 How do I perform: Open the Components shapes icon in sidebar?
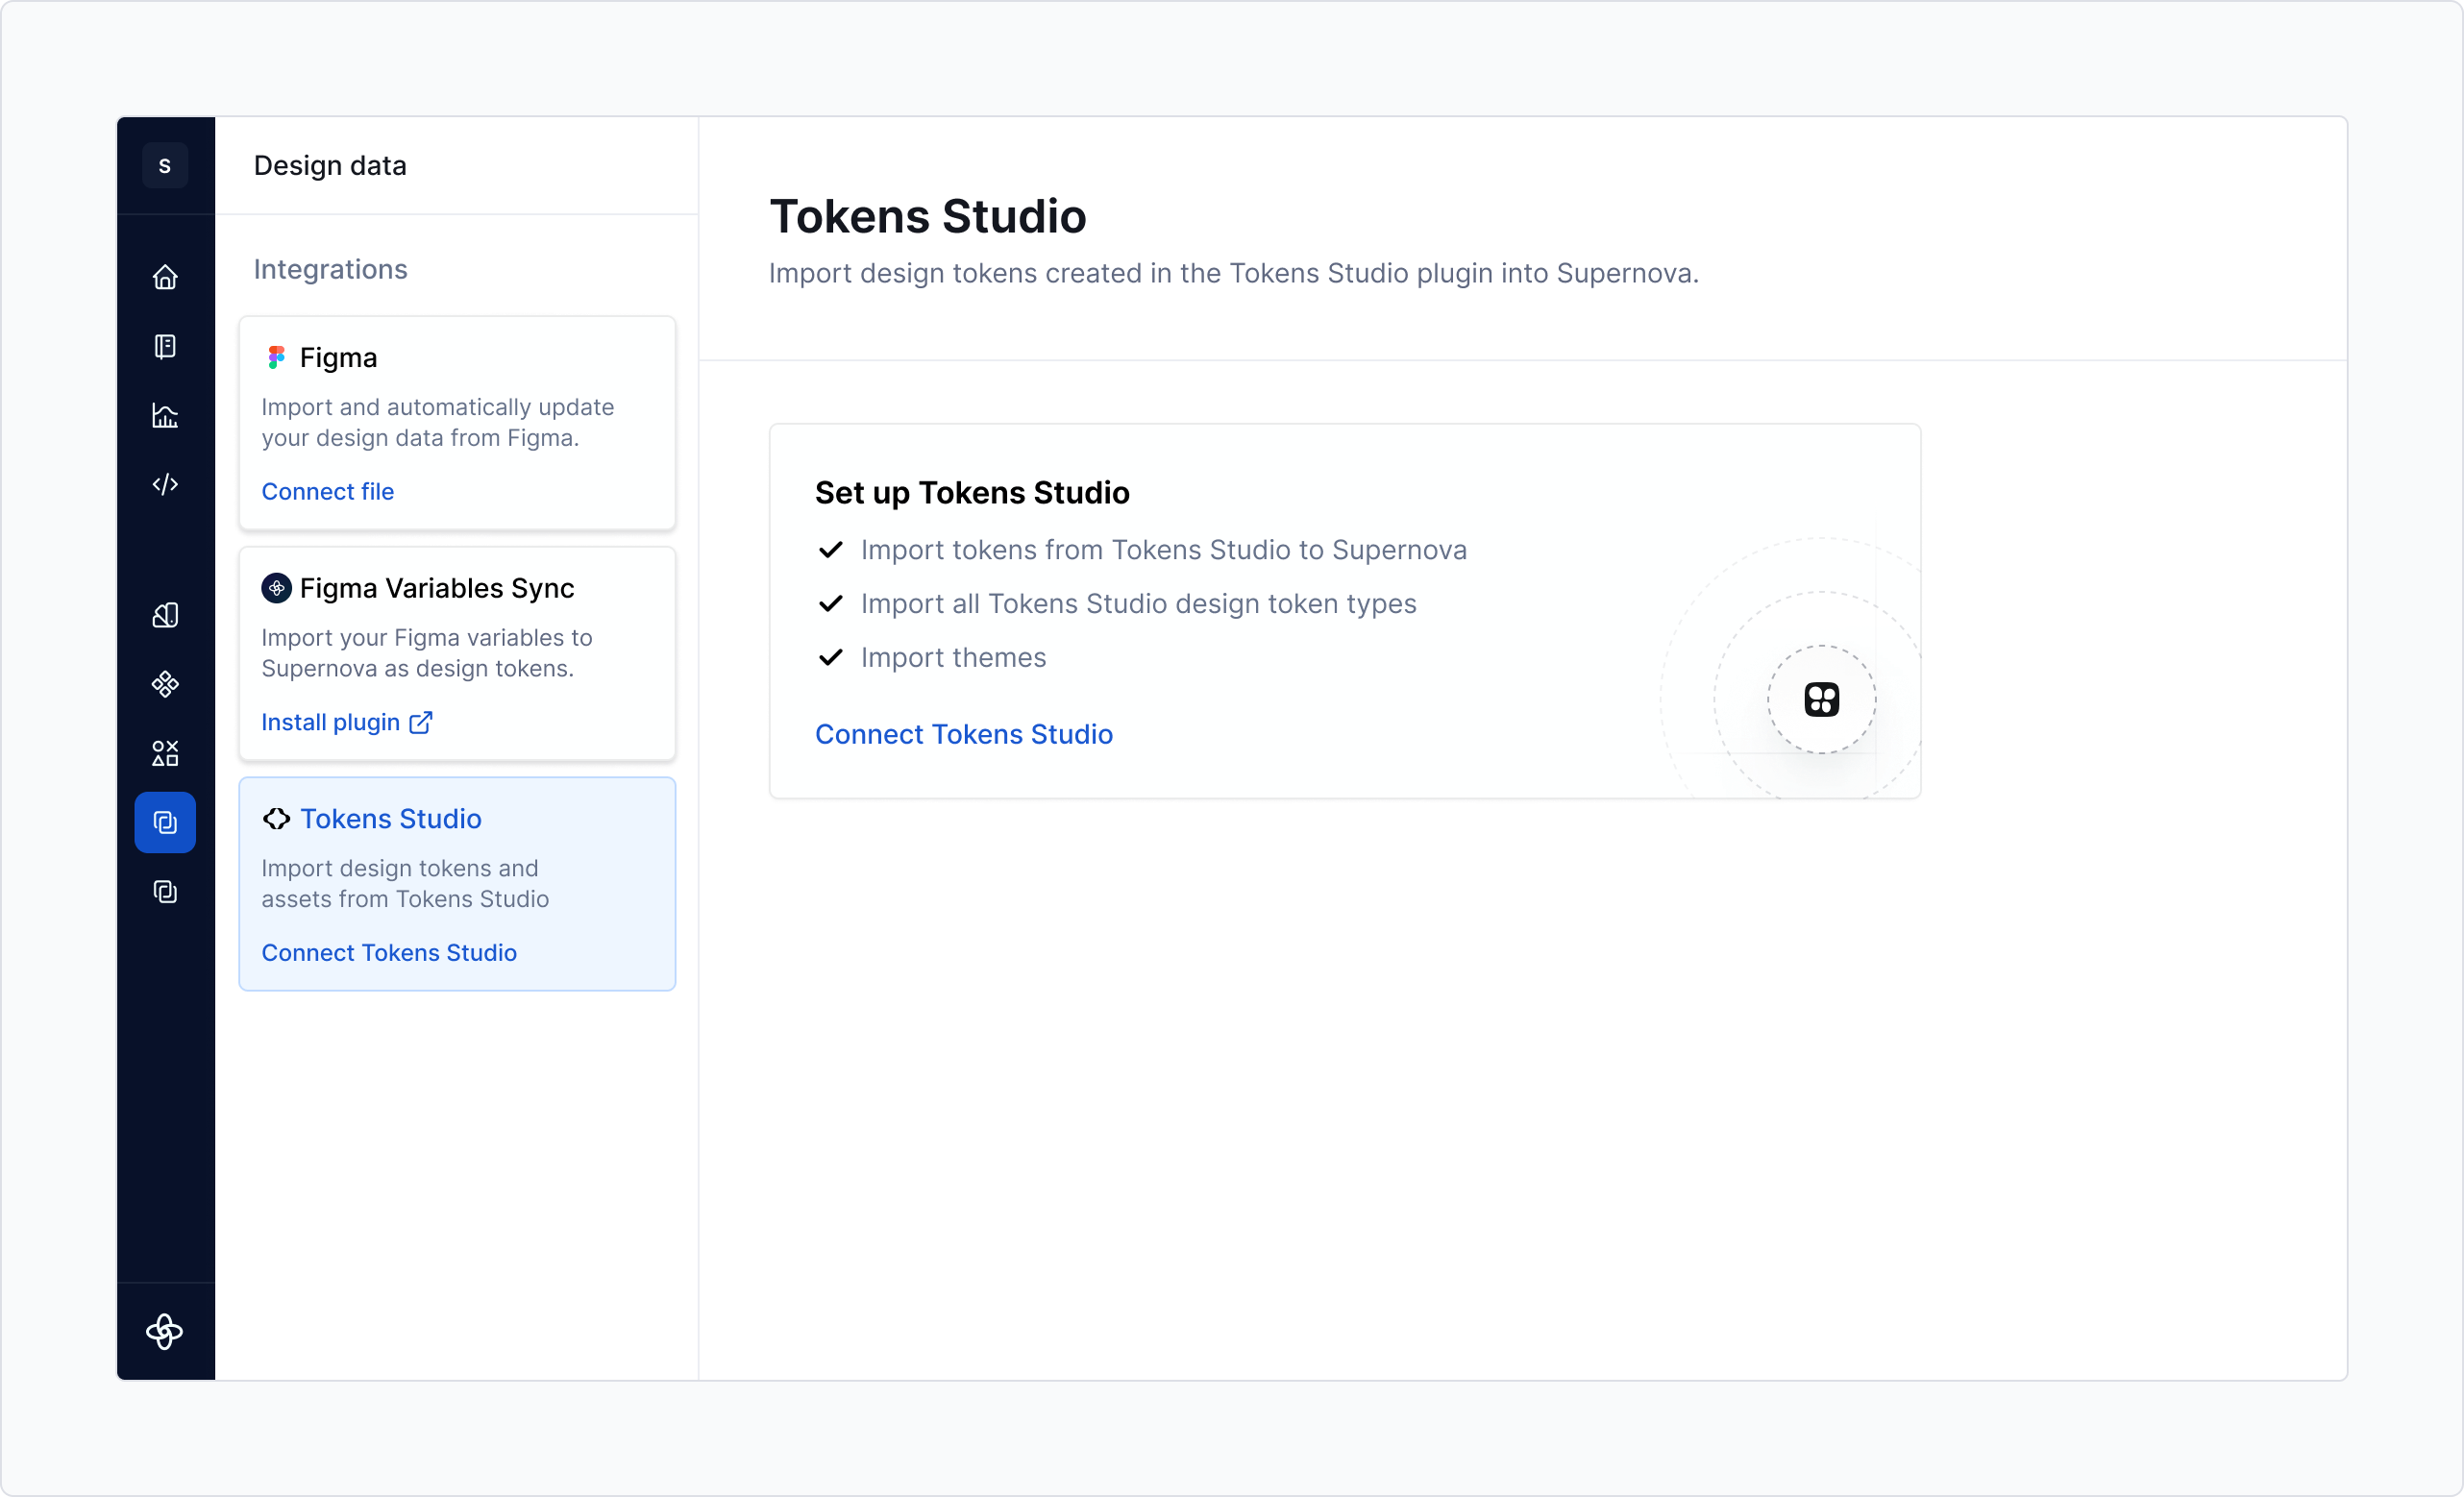pyautogui.click(x=165, y=753)
